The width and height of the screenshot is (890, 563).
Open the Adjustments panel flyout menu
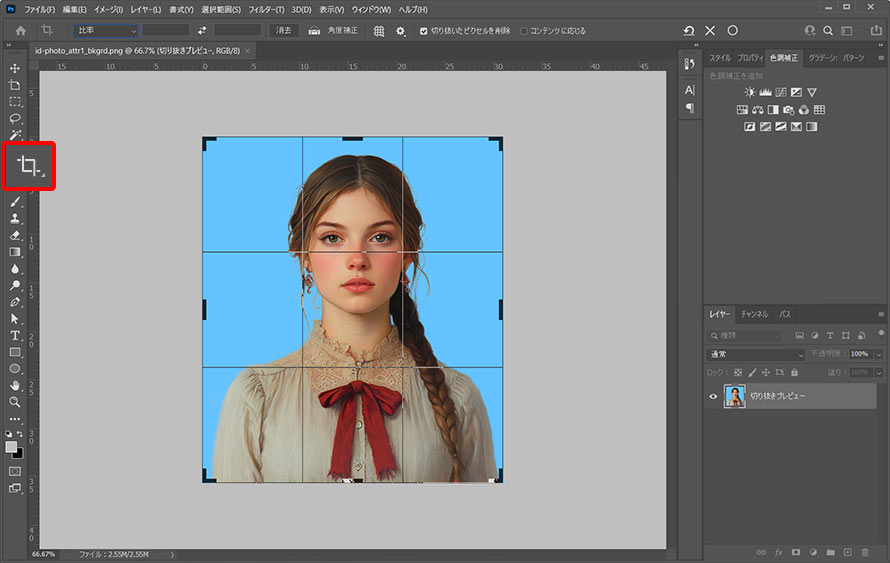coord(881,58)
